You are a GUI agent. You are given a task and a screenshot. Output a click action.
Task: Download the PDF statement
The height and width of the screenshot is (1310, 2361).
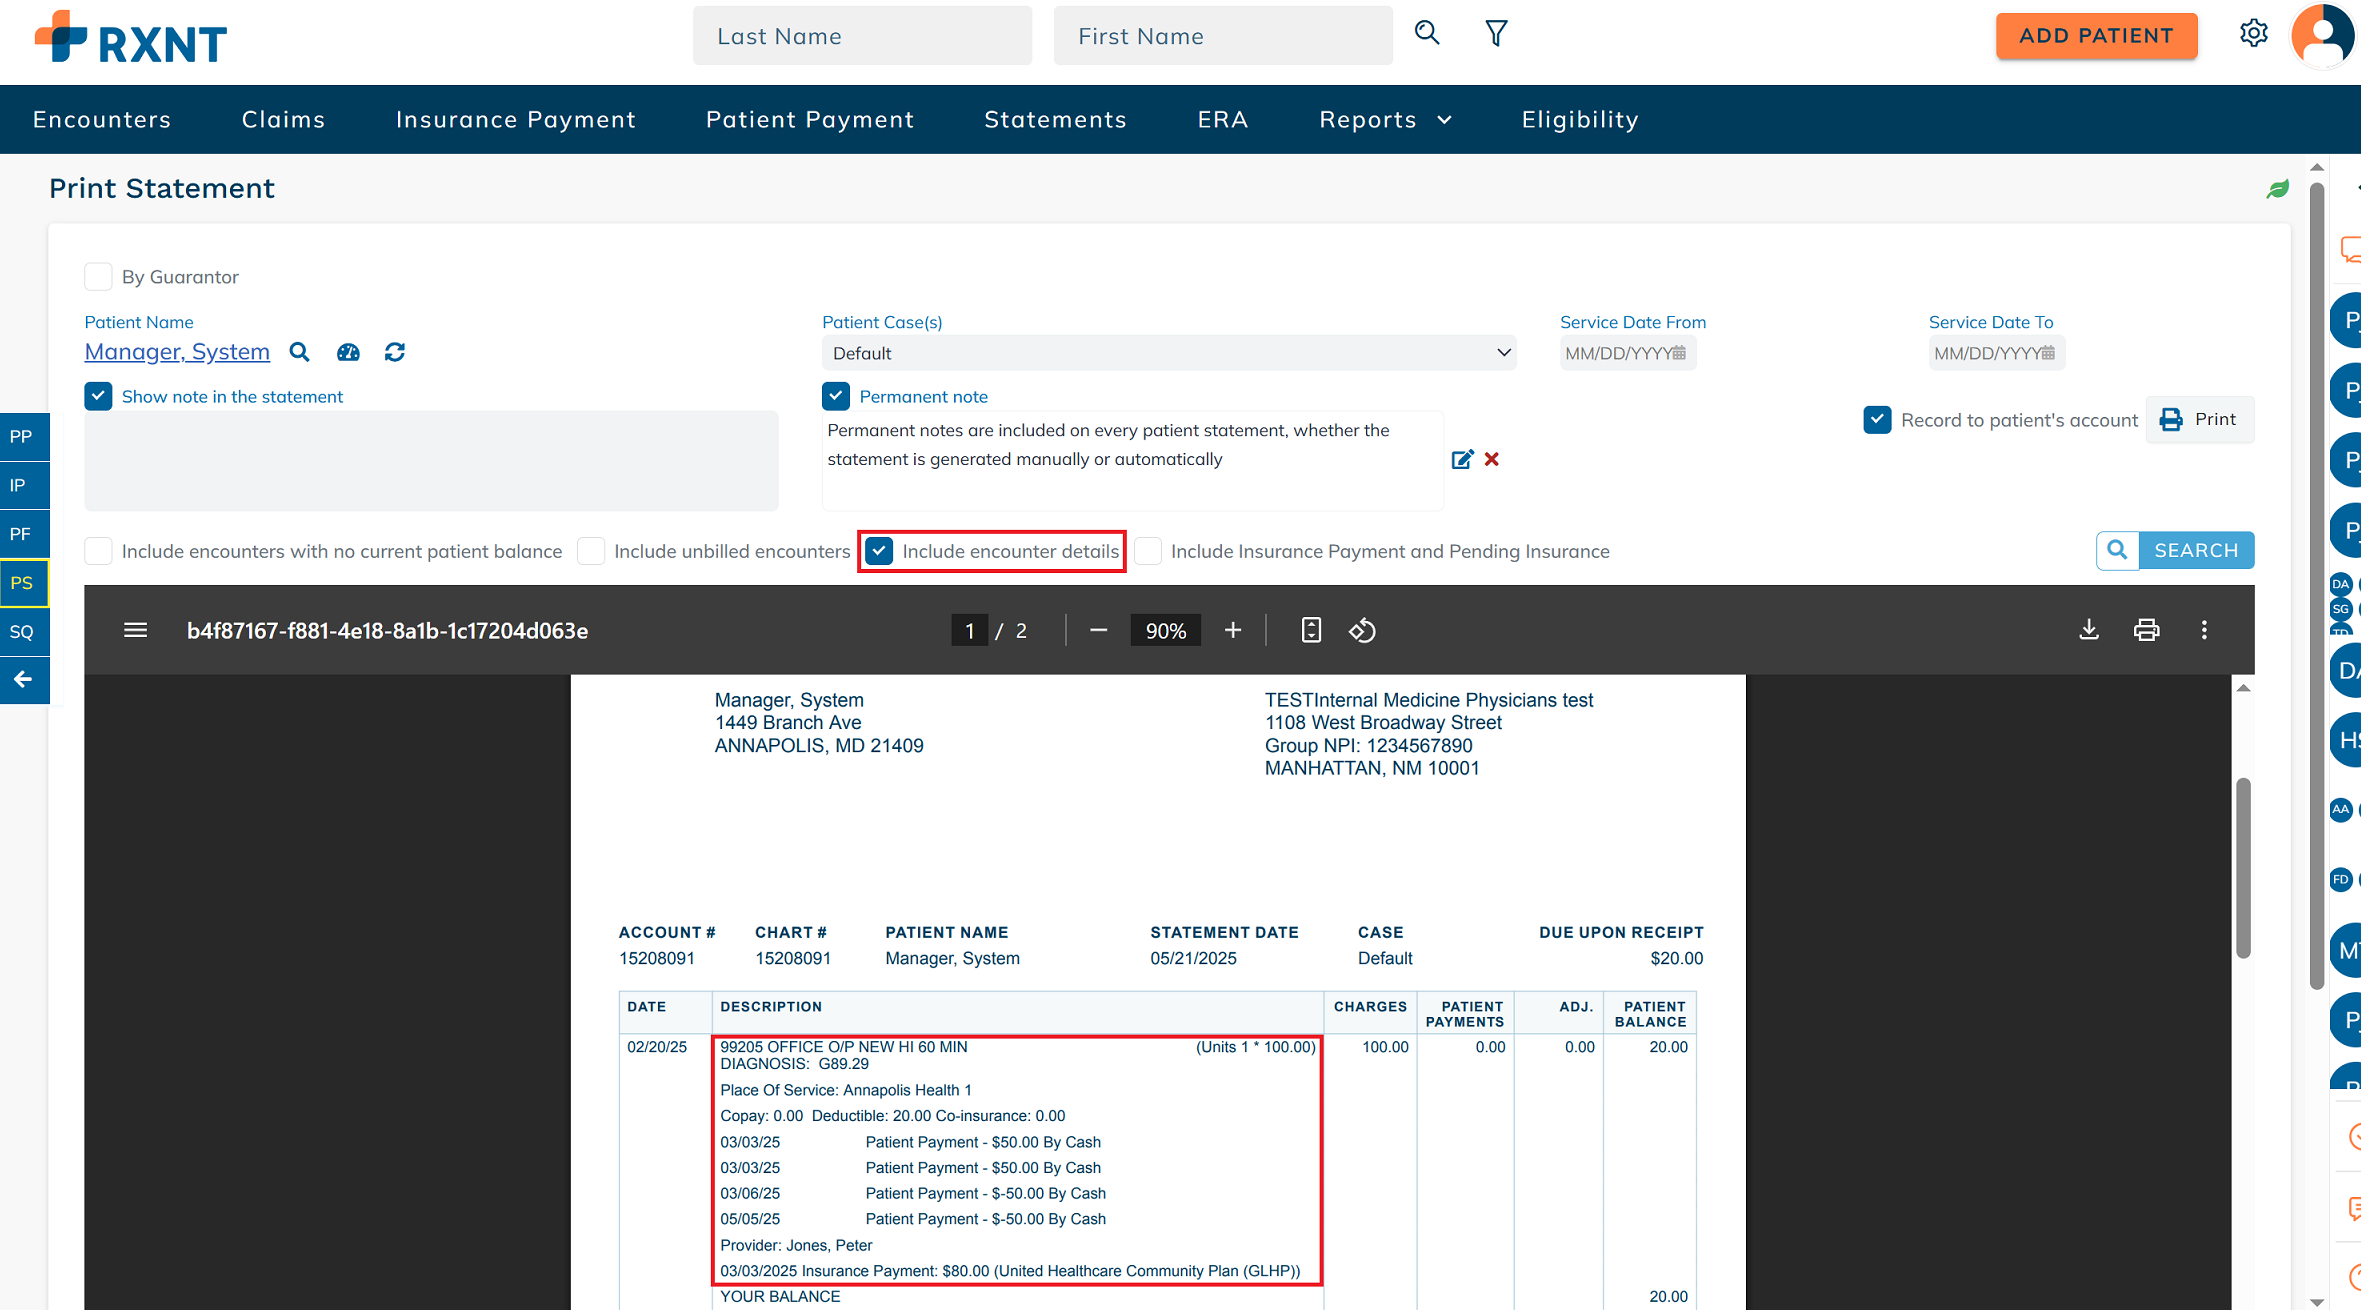tap(2089, 630)
